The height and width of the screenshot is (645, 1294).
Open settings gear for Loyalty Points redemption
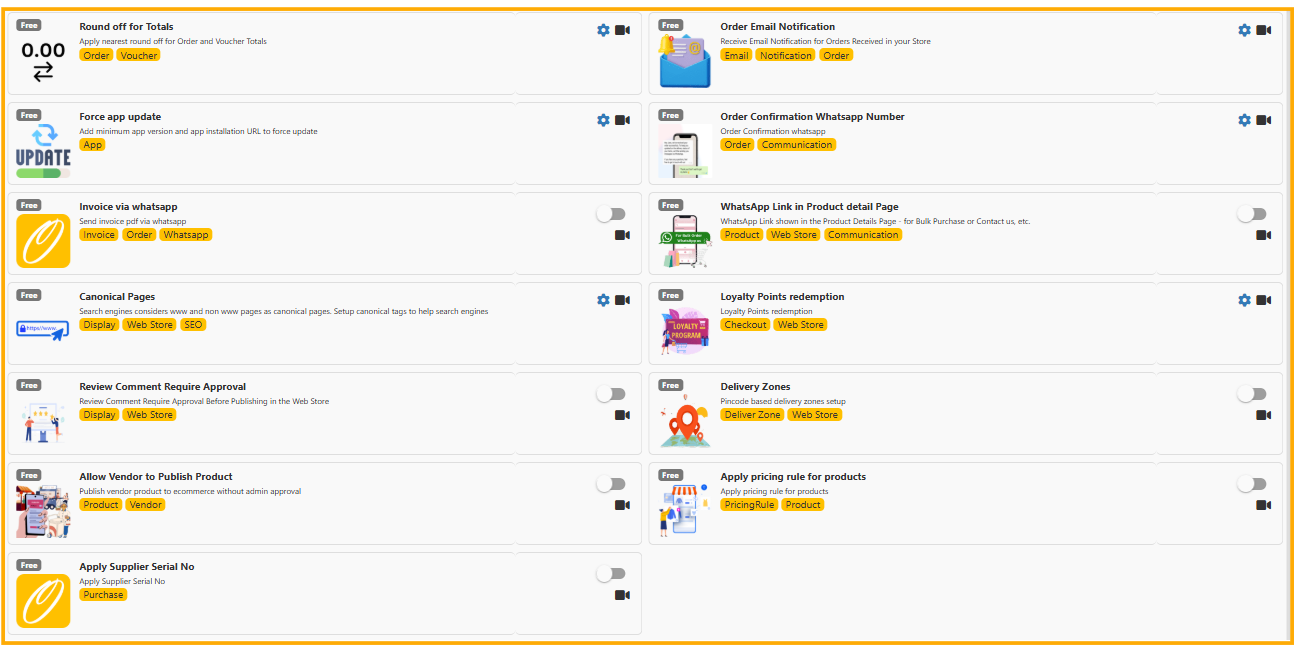click(x=1244, y=299)
